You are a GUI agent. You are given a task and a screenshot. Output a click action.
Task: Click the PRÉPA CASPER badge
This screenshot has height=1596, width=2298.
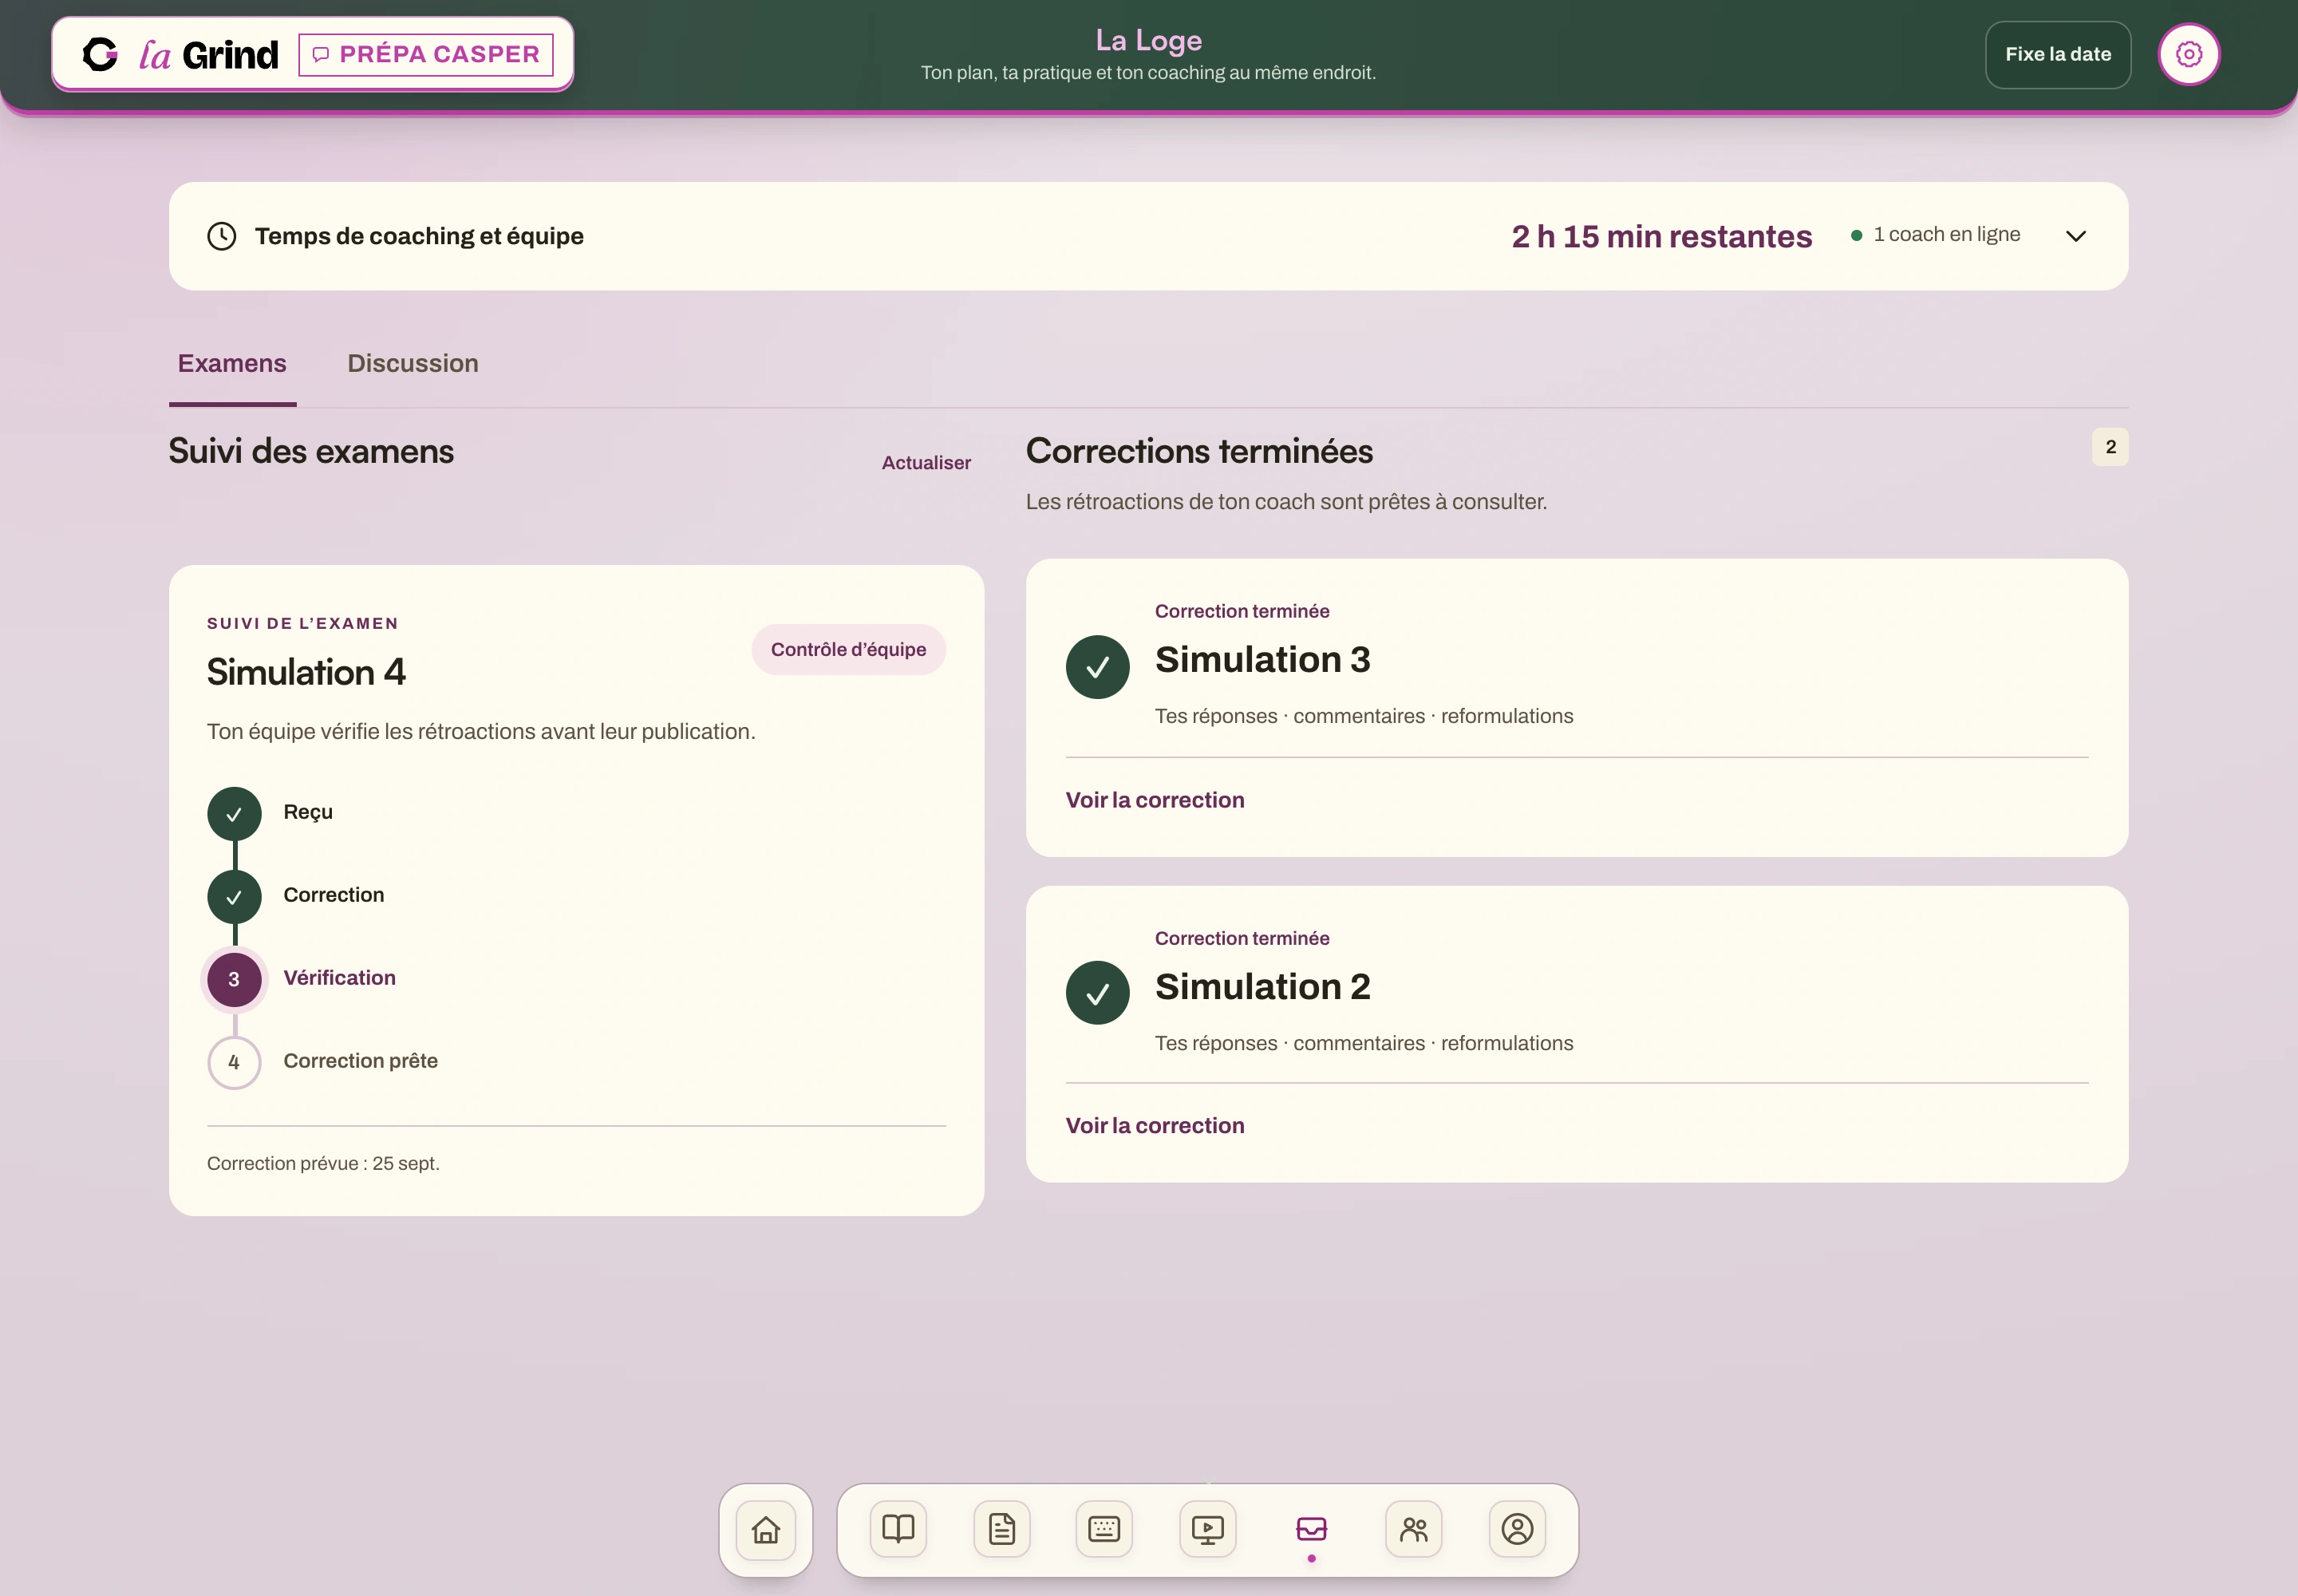426,54
